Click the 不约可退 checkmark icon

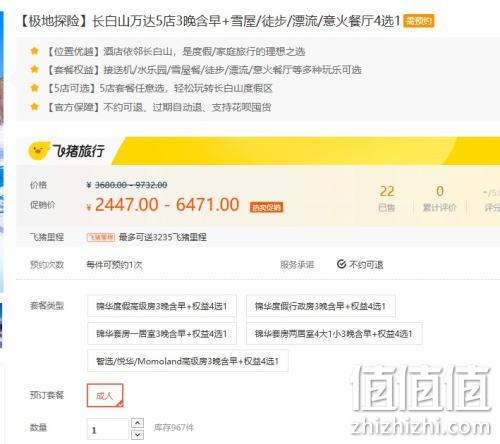(341, 264)
